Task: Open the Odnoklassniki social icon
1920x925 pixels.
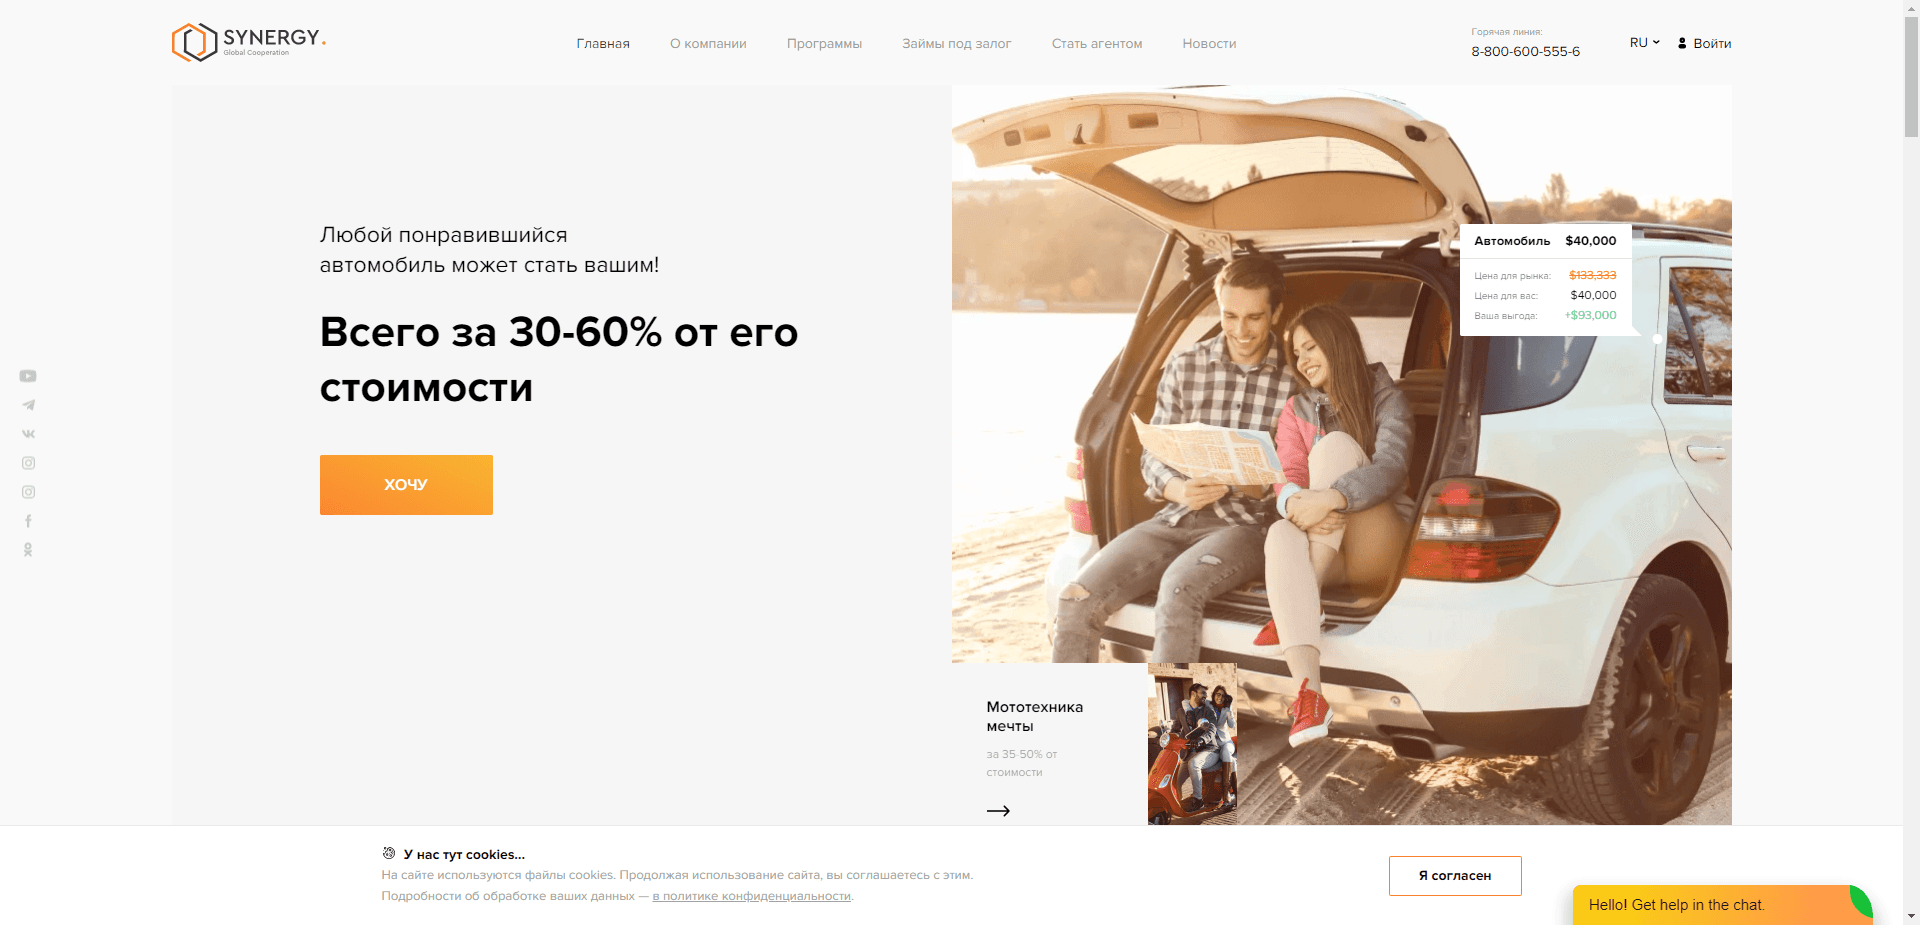Action: click(x=28, y=550)
